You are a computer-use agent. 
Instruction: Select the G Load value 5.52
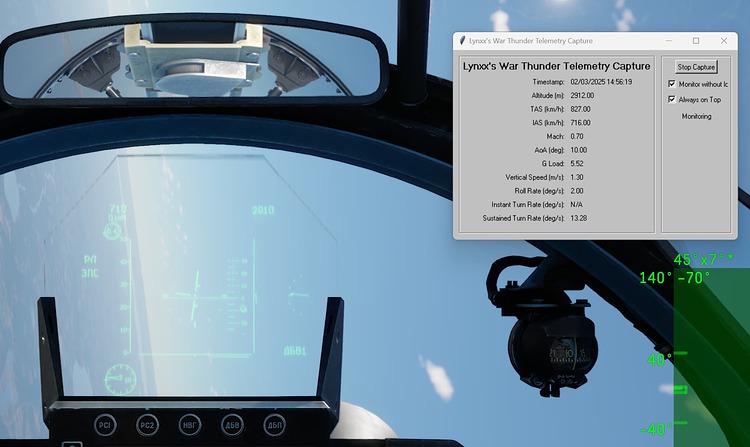576,163
